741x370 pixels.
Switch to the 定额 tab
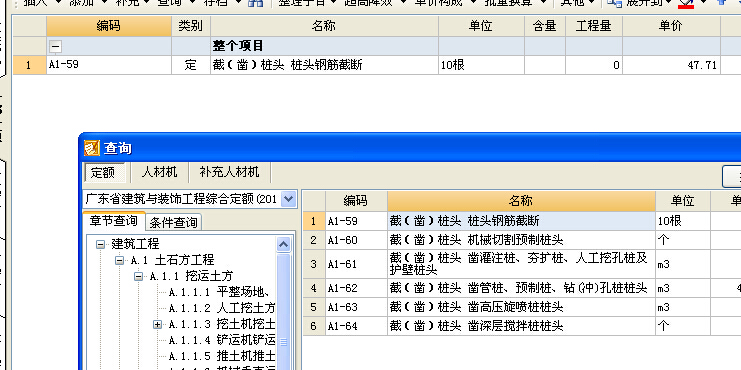pos(104,172)
